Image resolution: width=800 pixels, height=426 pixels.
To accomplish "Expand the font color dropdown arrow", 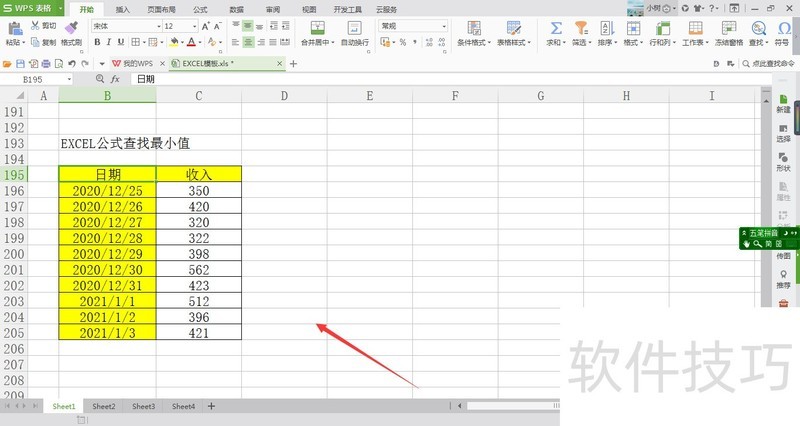I will 200,42.
